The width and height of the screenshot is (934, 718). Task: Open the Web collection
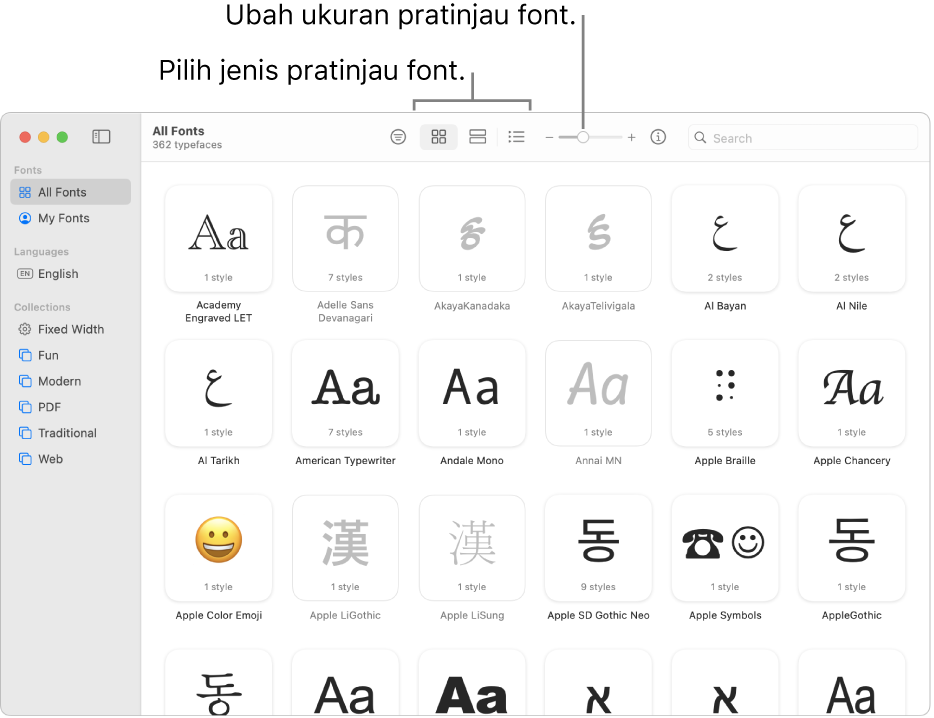pyautogui.click(x=70, y=459)
